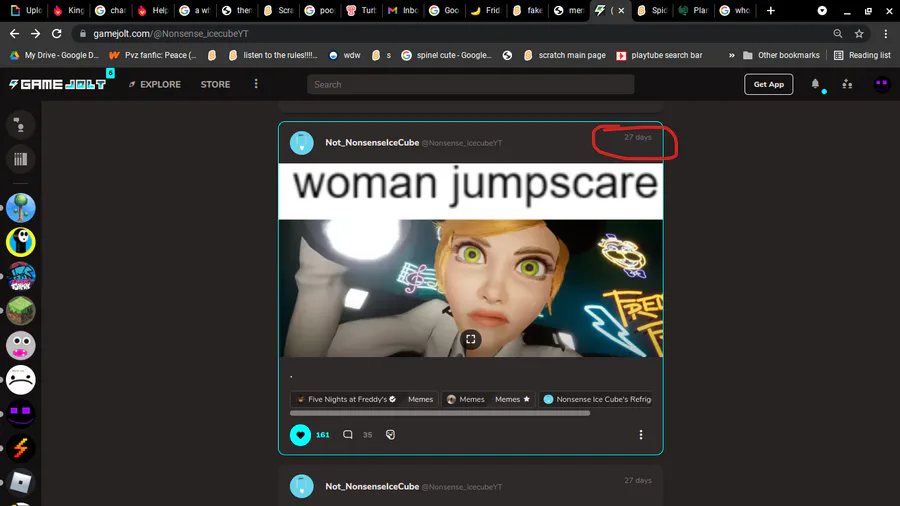Click the Get App button
Image resolution: width=900 pixels, height=506 pixels.
pyautogui.click(x=769, y=84)
